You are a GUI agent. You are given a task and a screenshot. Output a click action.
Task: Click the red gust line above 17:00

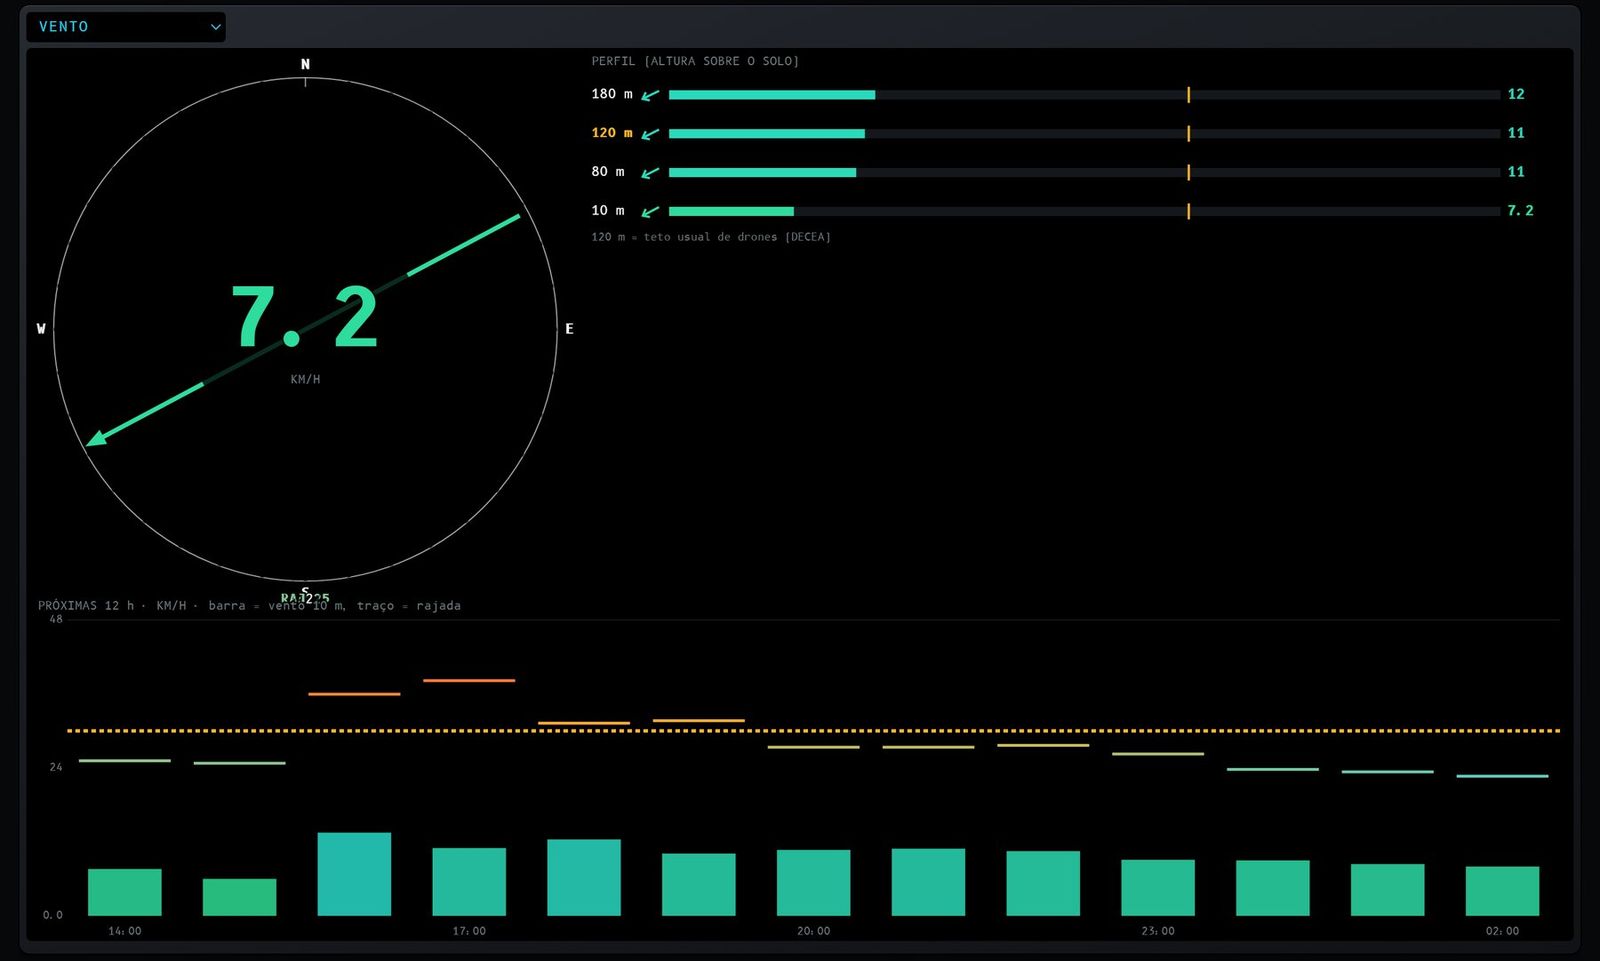(x=469, y=681)
